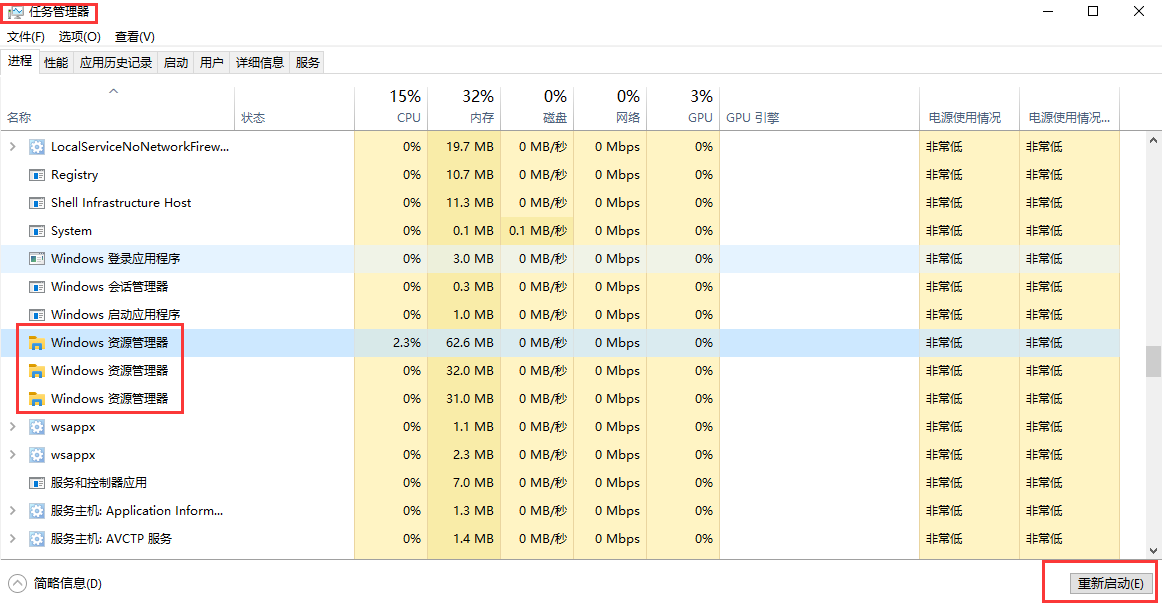Expand 服务主机: Application Inform group
The width and height of the screenshot is (1162, 608).
(x=13, y=511)
